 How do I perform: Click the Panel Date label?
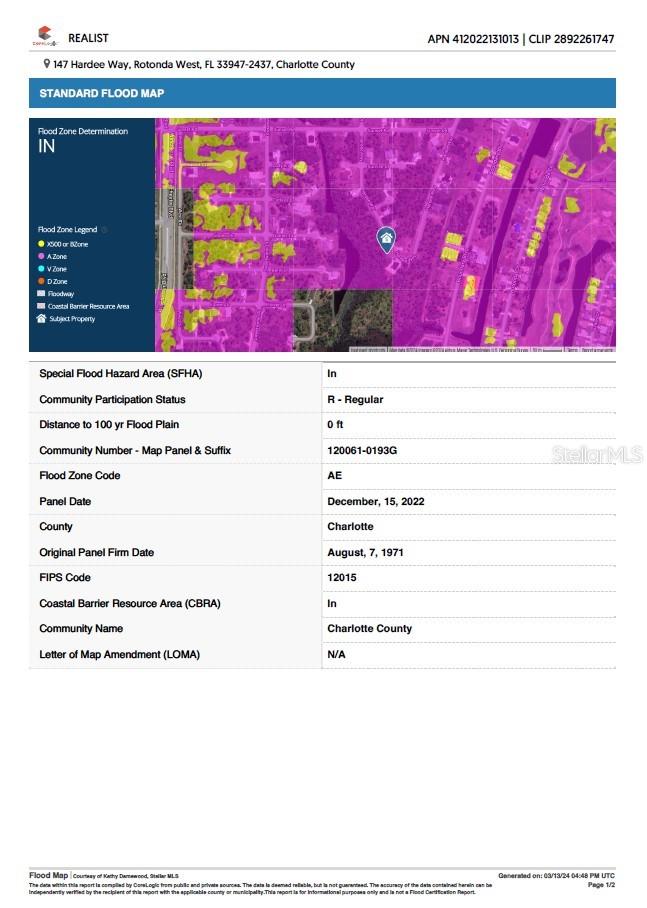(65, 501)
